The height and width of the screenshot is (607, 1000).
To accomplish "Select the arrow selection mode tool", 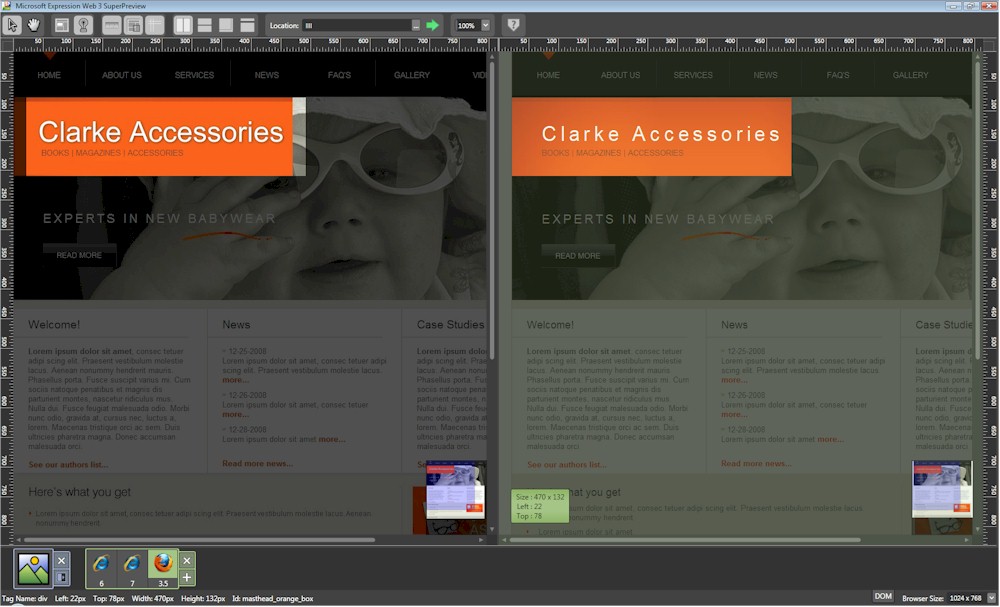I will point(13,26).
